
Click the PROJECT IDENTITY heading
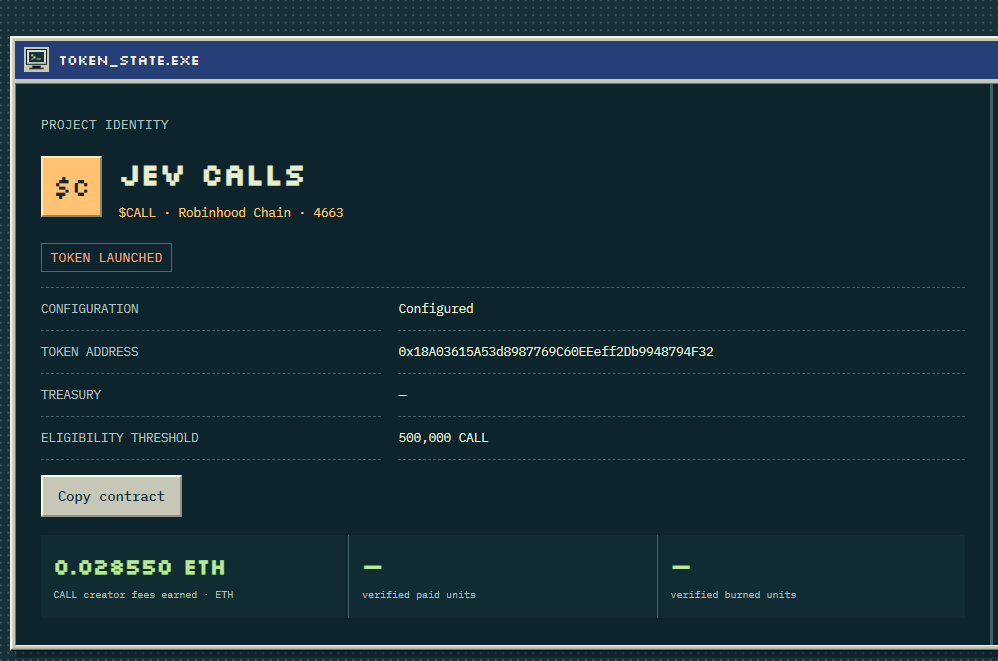[x=105, y=125]
